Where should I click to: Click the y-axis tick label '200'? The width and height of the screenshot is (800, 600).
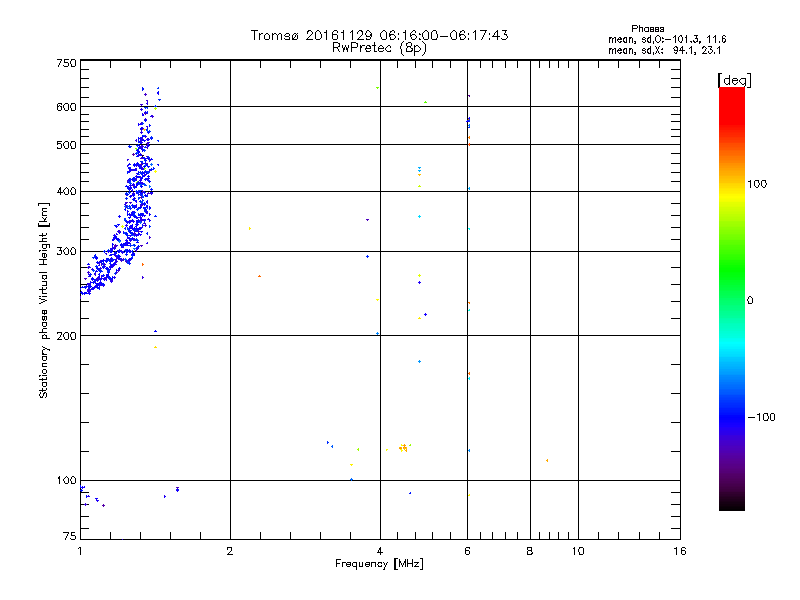pos(66,336)
